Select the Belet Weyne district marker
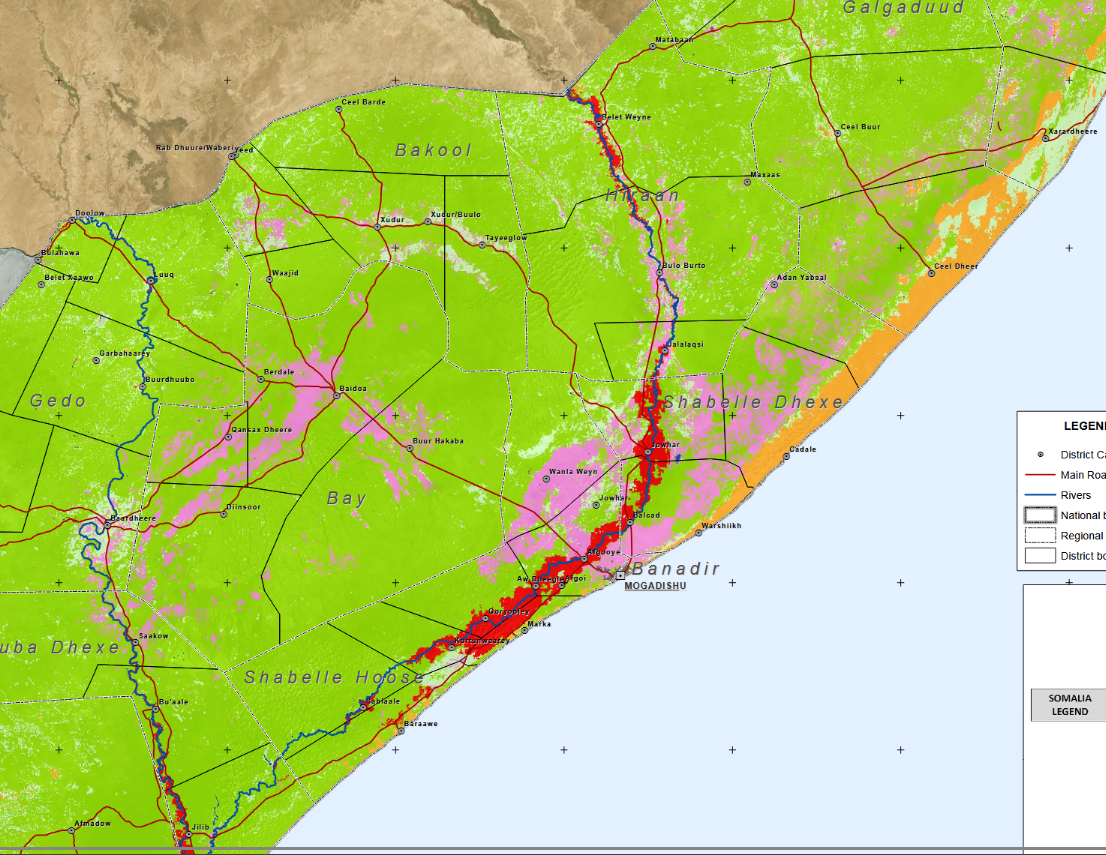 (x=598, y=117)
